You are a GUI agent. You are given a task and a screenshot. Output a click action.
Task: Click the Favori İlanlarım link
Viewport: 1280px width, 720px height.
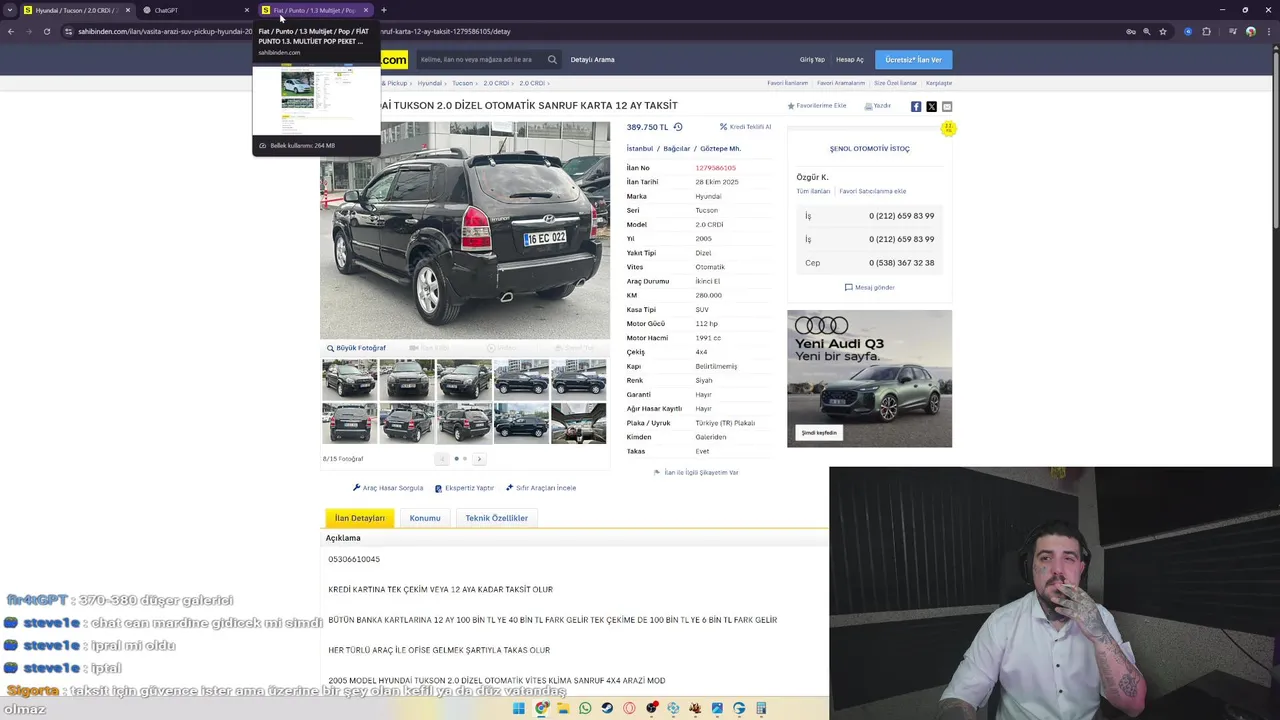[x=787, y=83]
